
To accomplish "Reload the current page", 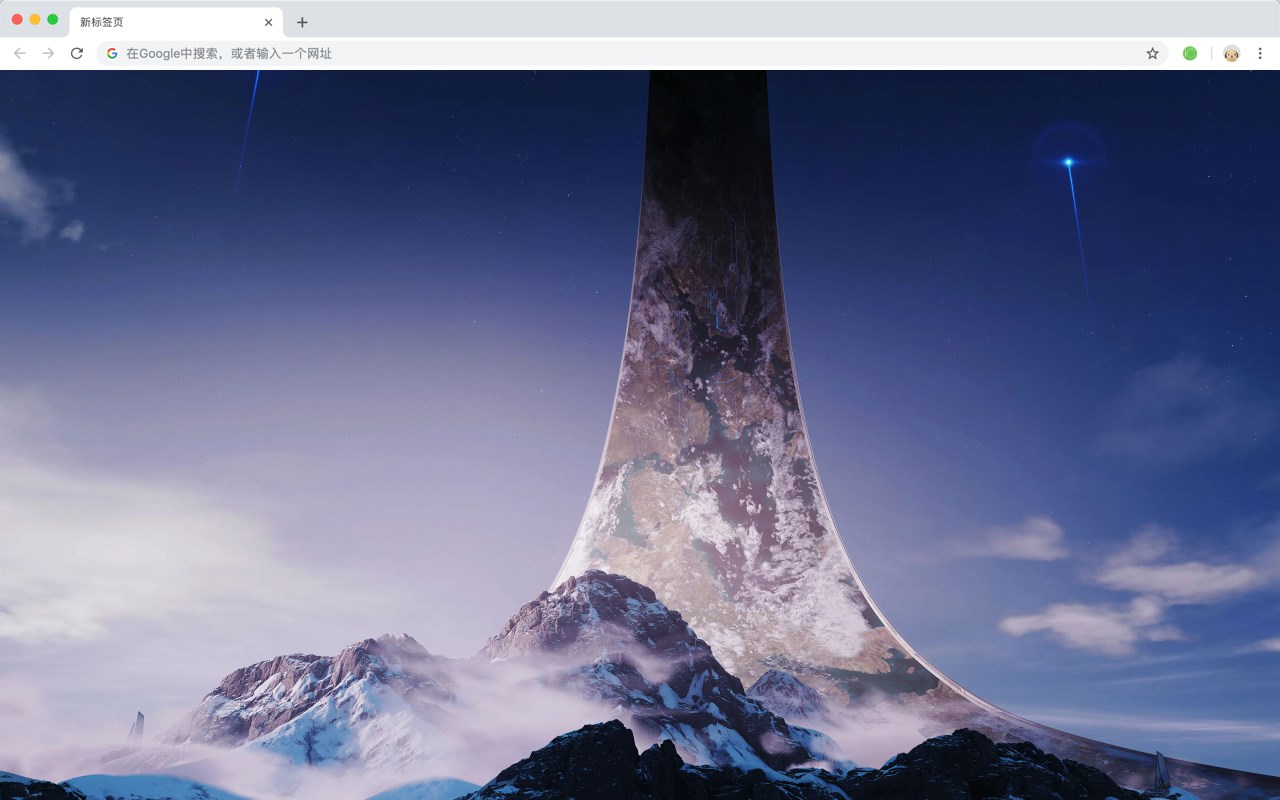I will 77,53.
